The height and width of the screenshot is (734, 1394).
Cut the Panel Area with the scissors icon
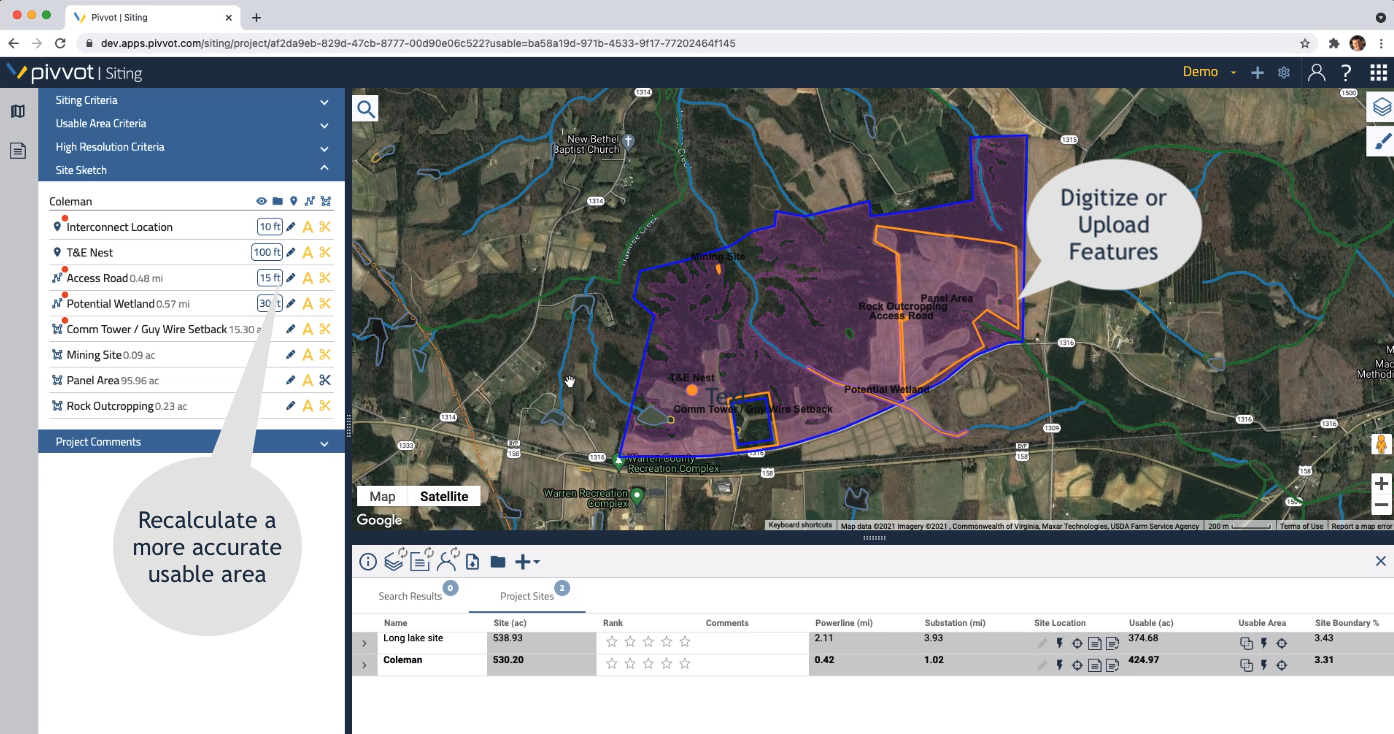pos(323,380)
